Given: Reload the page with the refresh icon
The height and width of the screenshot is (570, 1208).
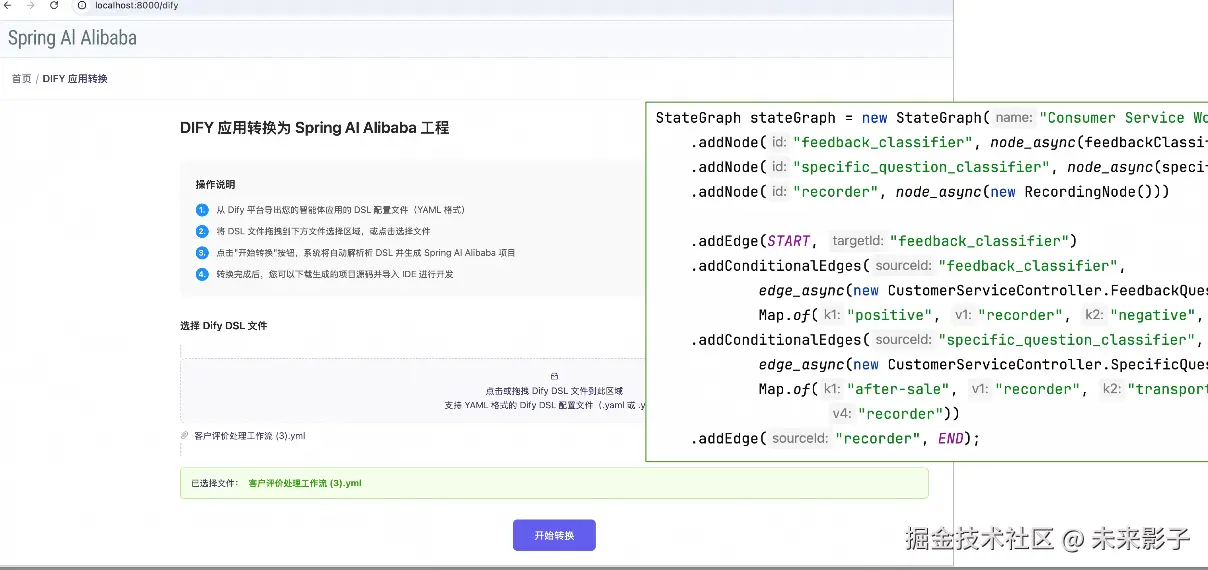Looking at the screenshot, I should tap(54, 6).
